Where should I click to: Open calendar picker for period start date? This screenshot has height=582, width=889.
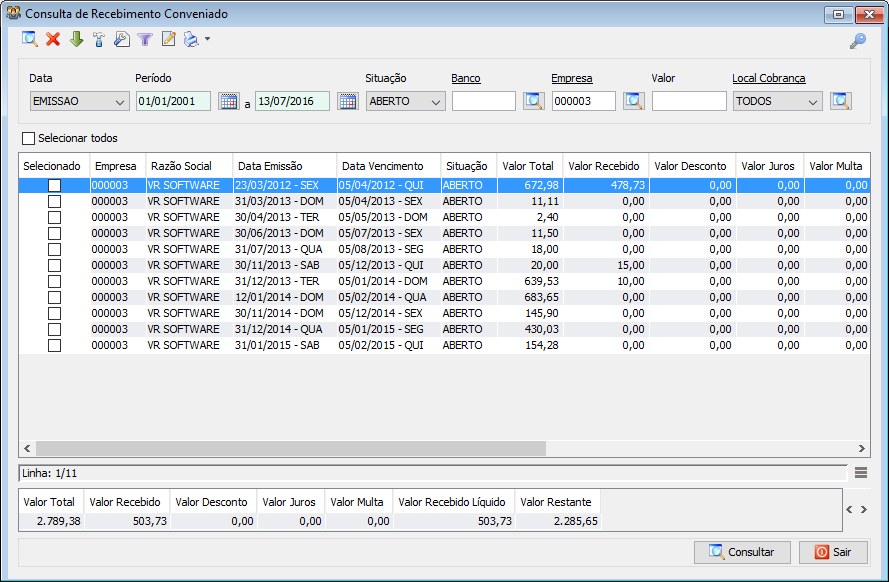point(228,101)
